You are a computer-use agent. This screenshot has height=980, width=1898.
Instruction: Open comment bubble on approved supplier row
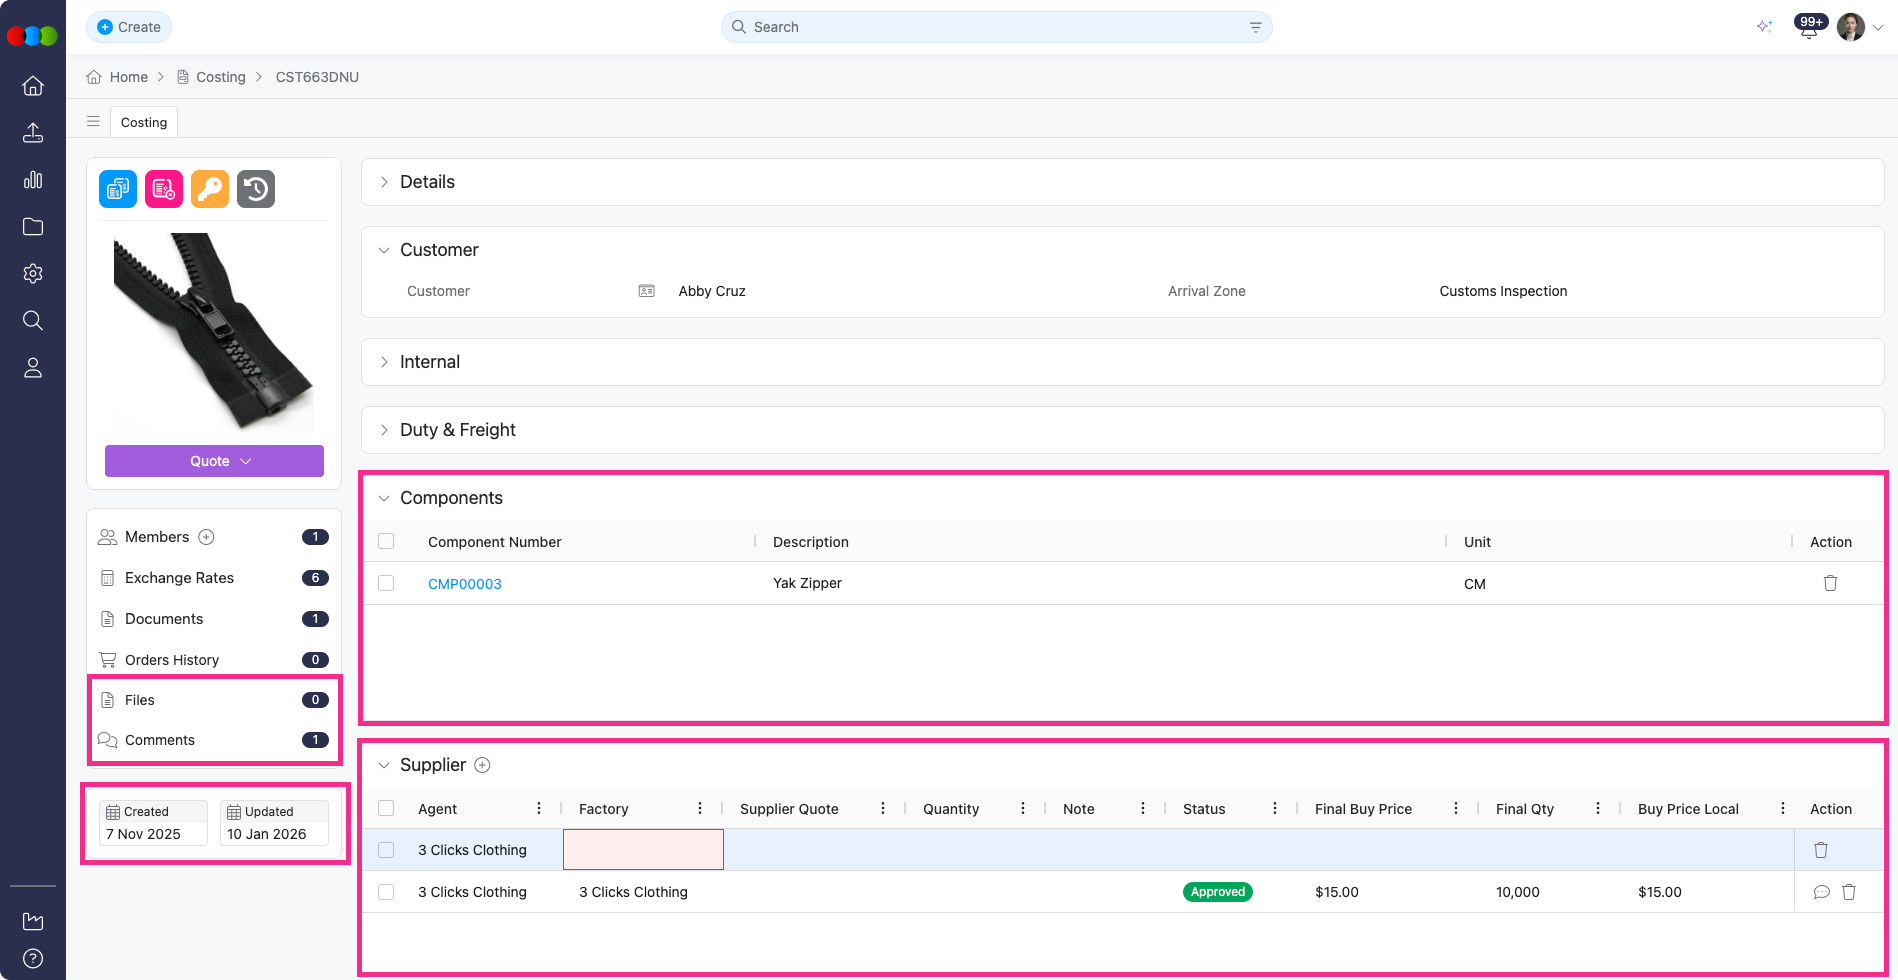(x=1821, y=892)
